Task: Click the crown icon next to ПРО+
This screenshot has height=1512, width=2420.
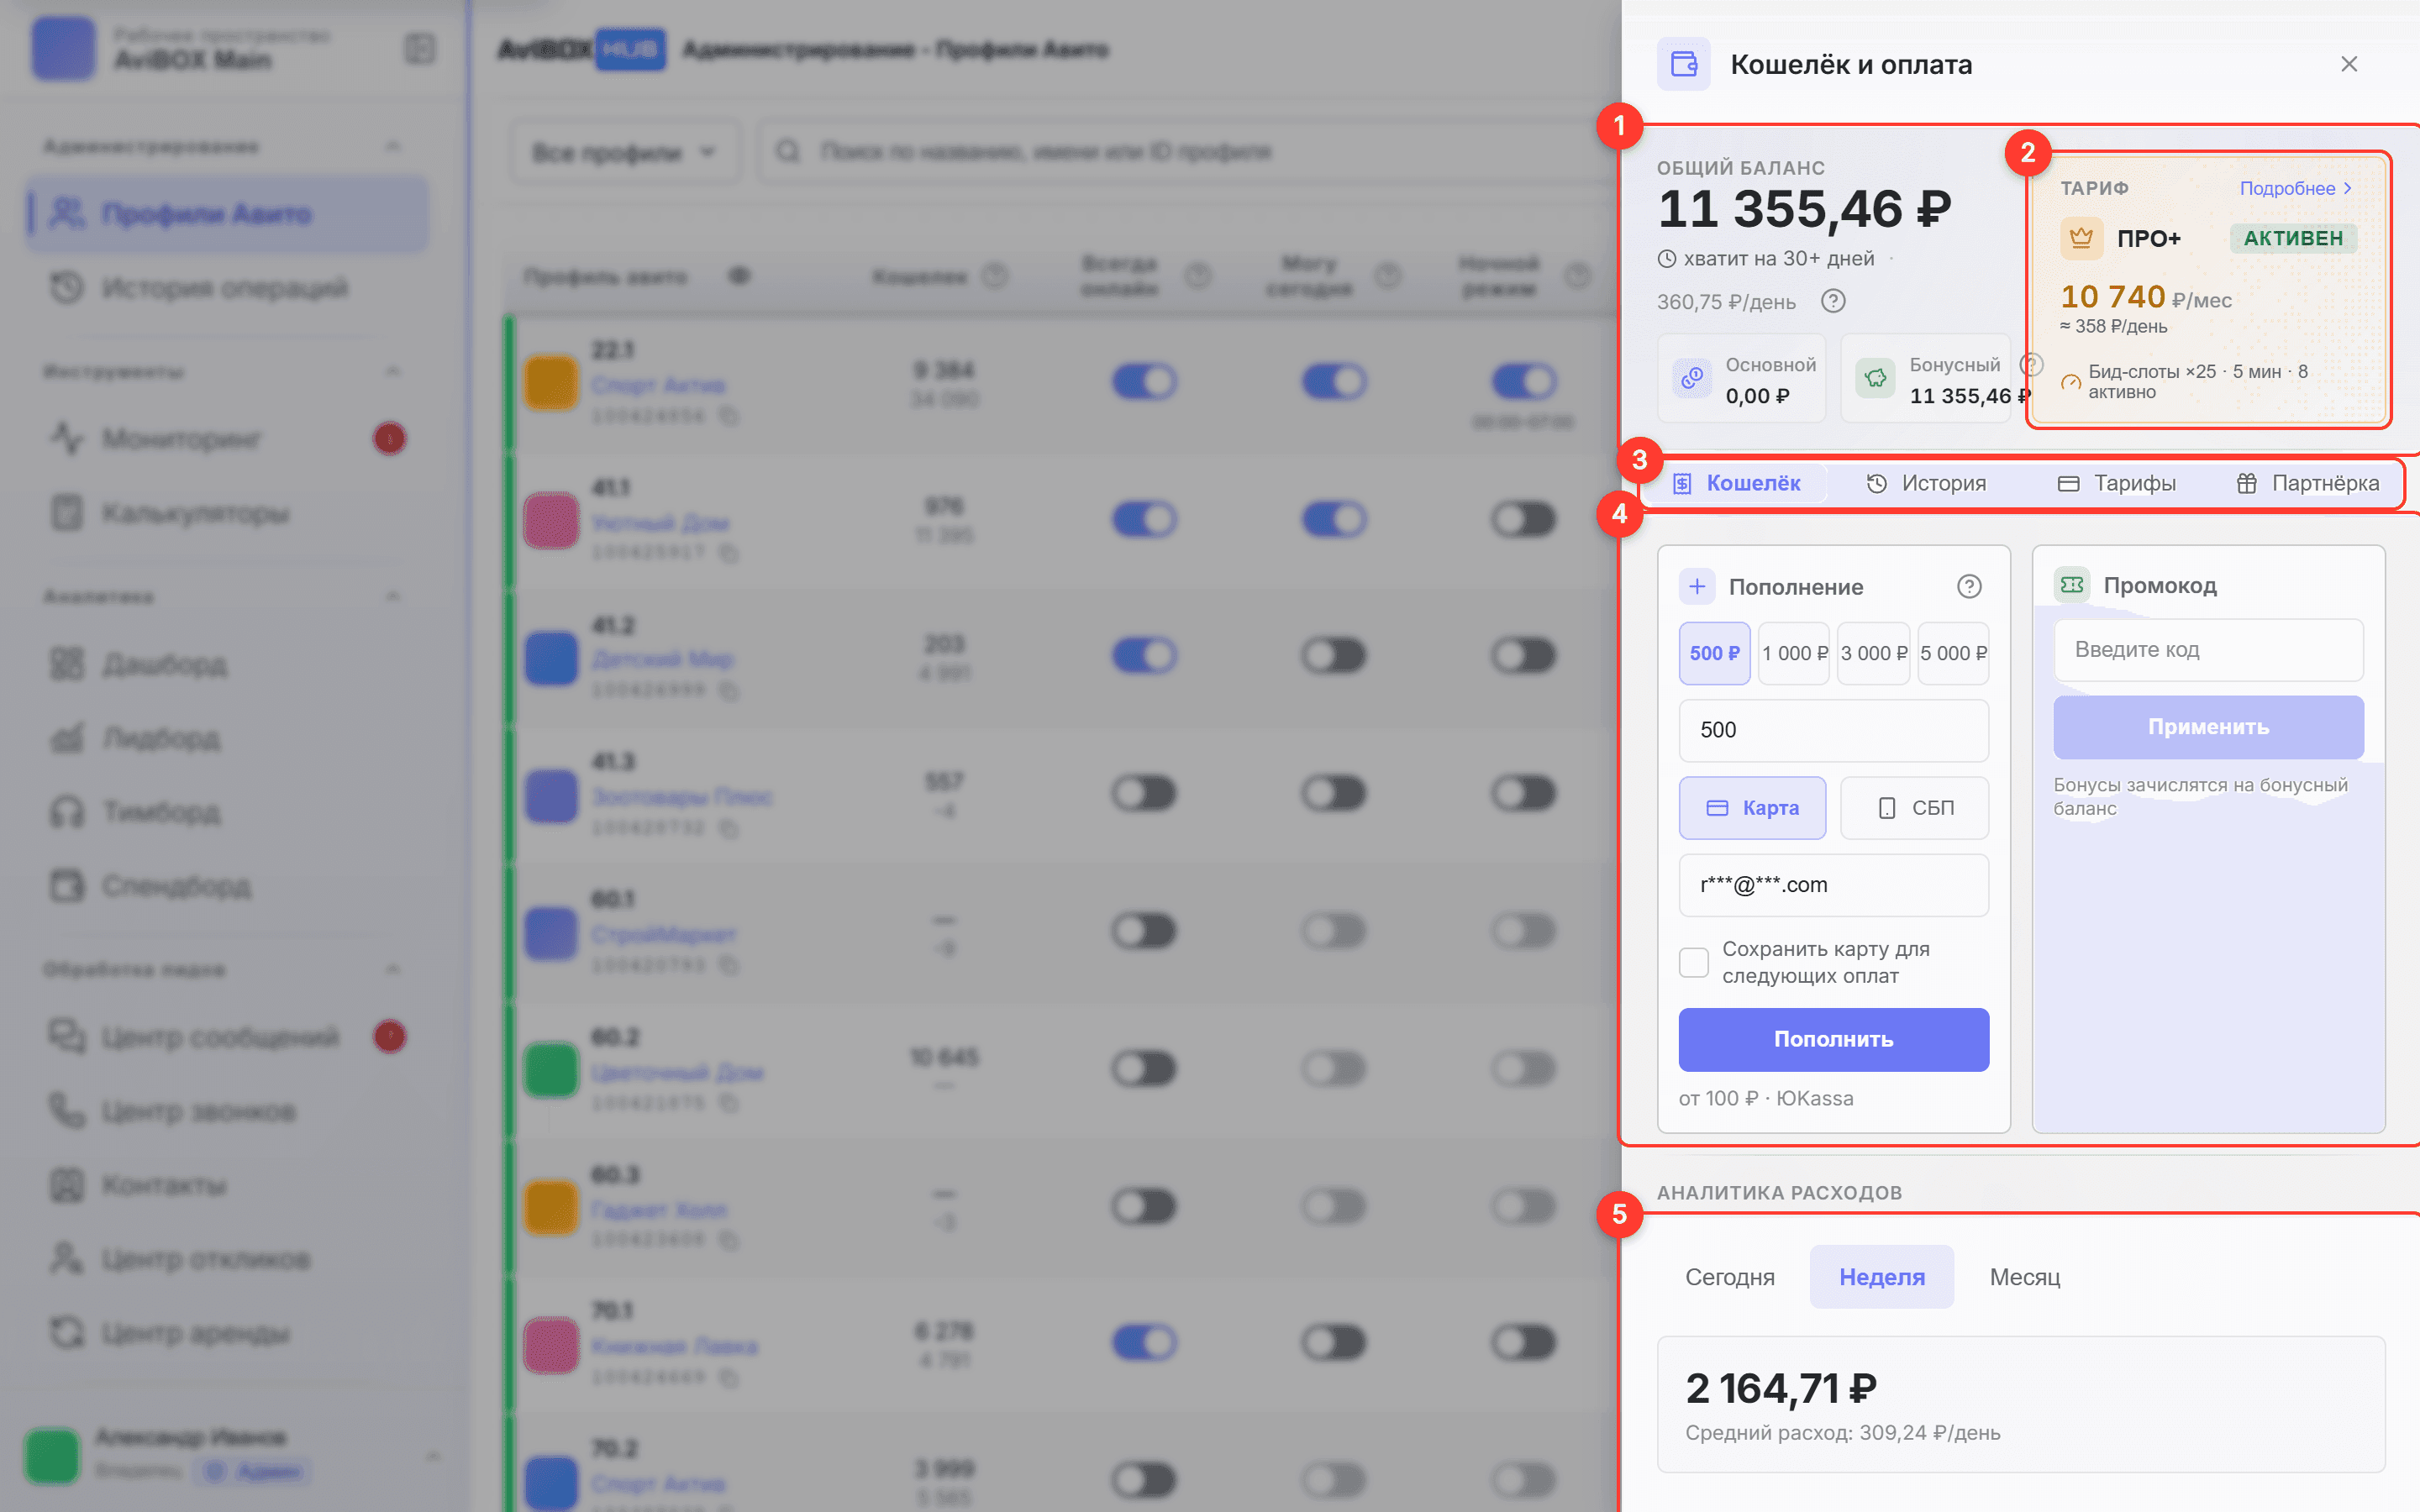Action: point(2081,238)
